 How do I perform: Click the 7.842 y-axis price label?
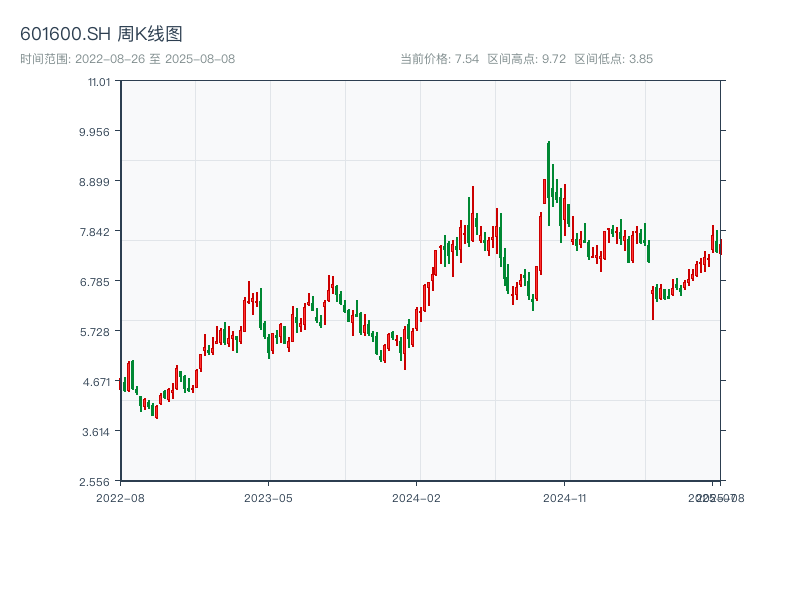tap(96, 231)
